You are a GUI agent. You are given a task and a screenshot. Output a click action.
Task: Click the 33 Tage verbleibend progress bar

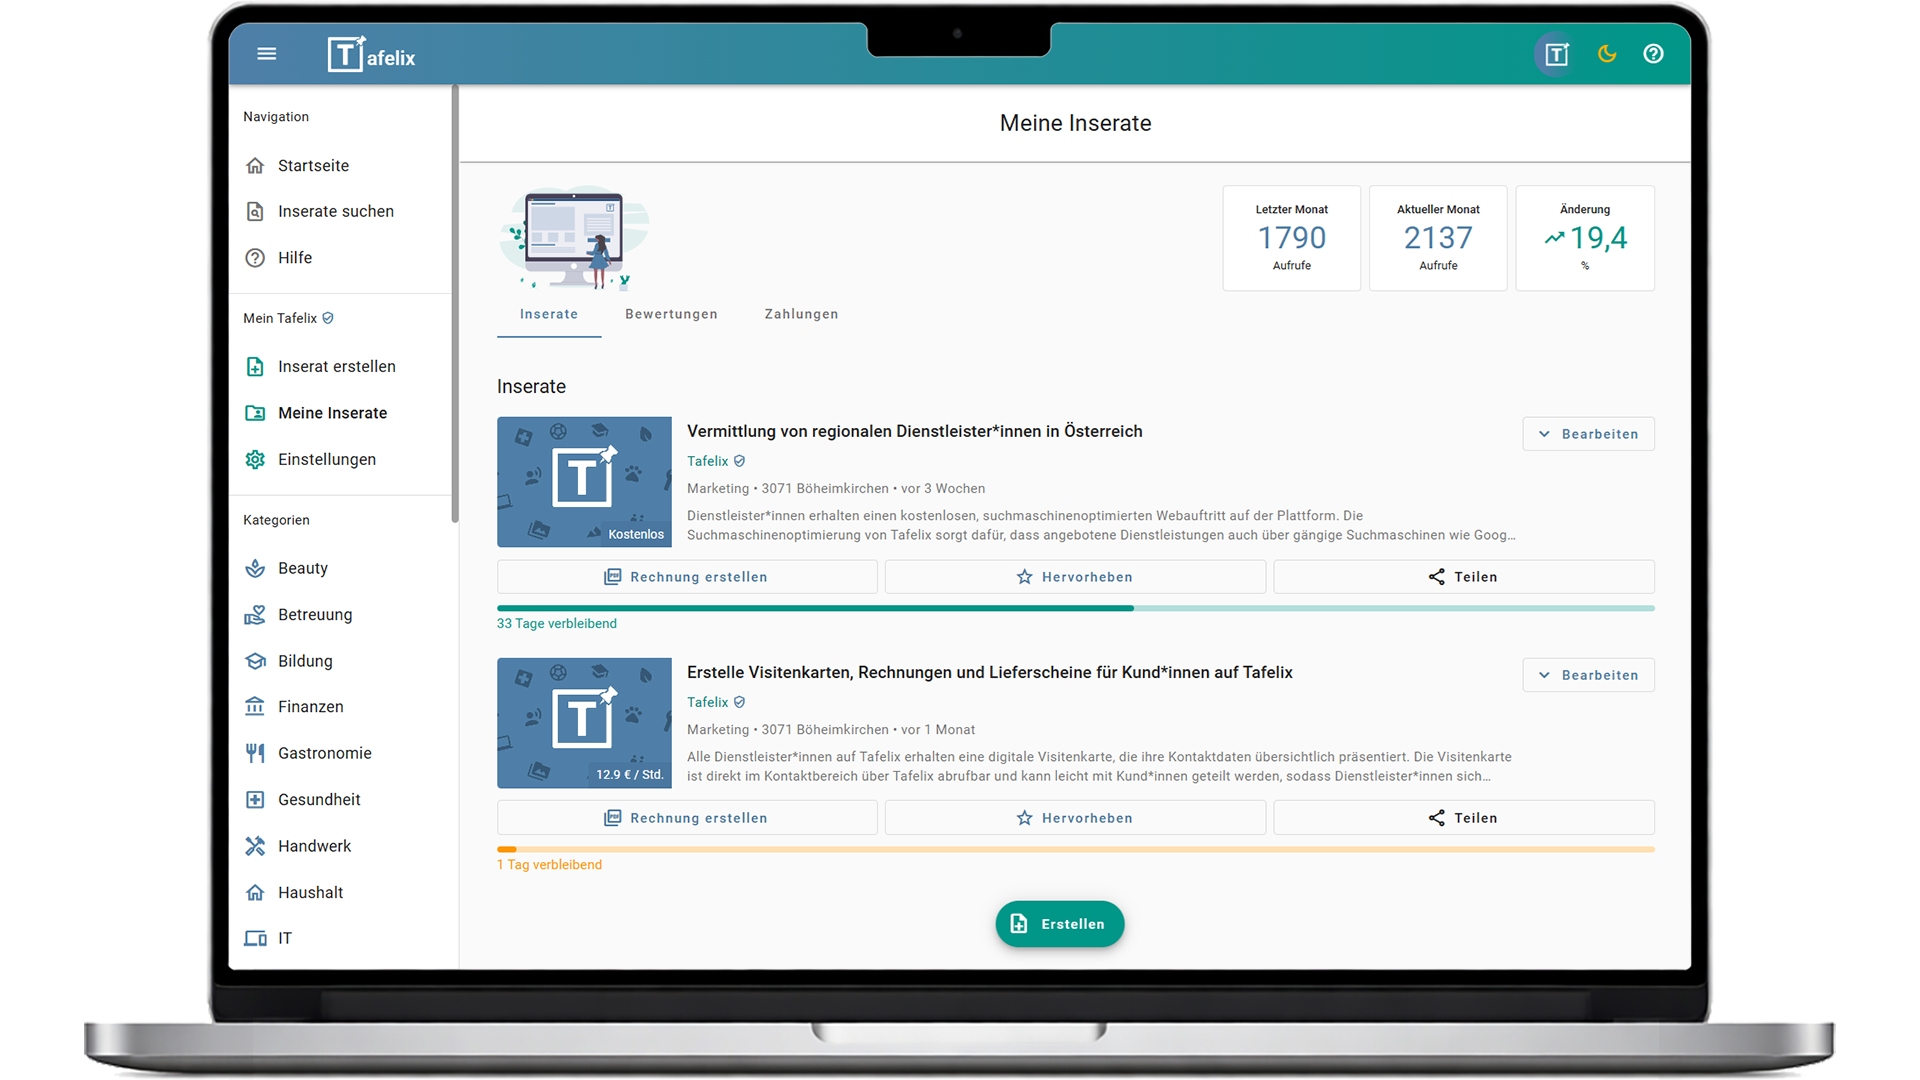[x=1076, y=608]
